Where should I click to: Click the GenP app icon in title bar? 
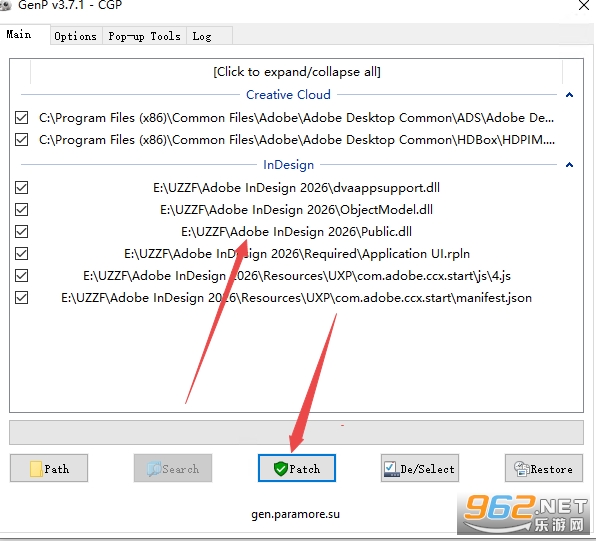(5, 5)
